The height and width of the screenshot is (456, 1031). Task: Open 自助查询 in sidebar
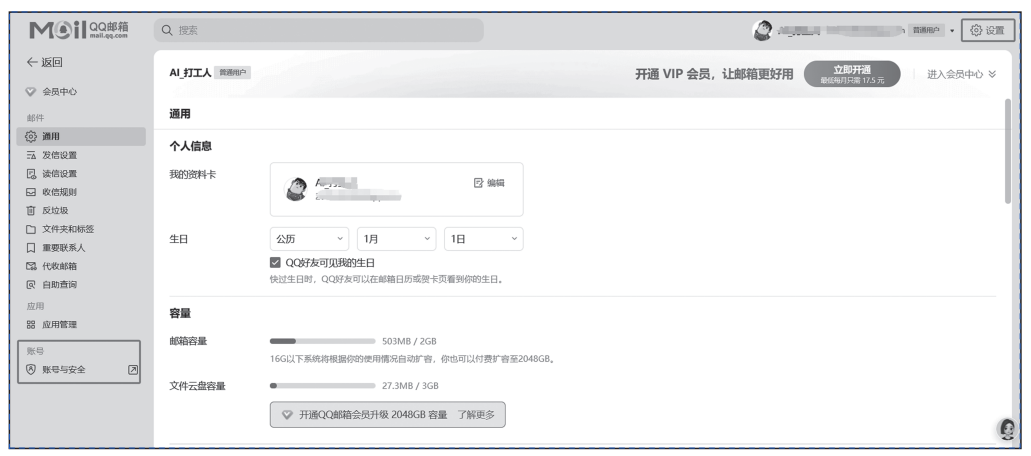(59, 285)
